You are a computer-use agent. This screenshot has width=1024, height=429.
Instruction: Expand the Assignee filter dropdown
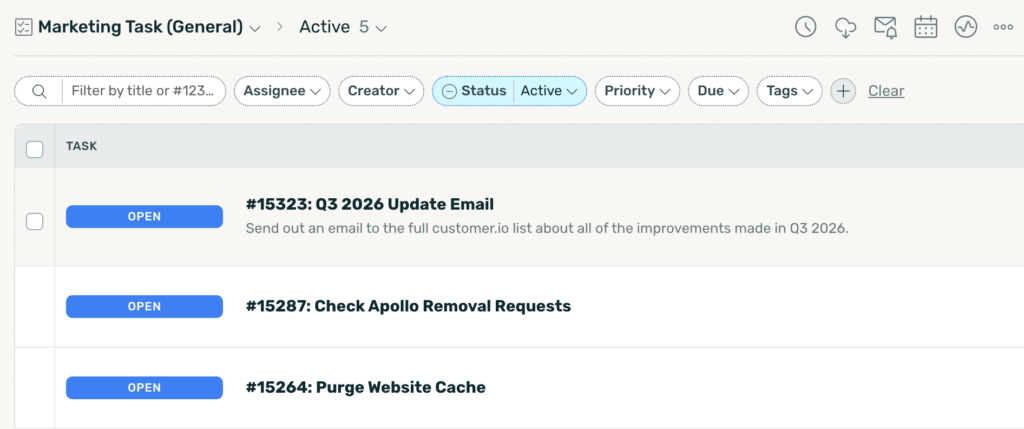point(282,91)
